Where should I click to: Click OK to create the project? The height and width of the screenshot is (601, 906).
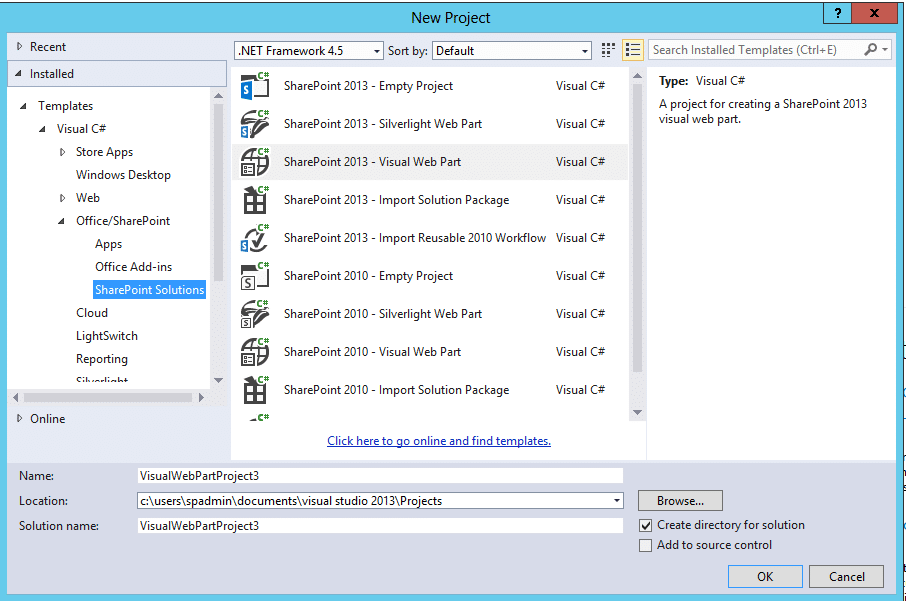(765, 577)
